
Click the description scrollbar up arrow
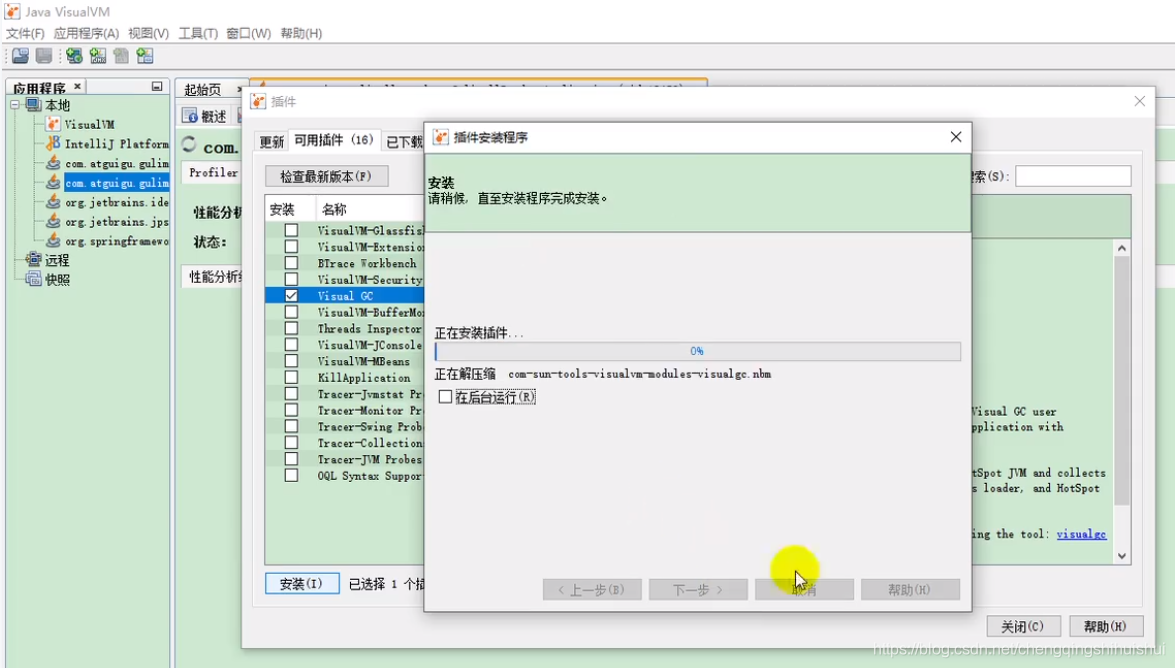1122,248
